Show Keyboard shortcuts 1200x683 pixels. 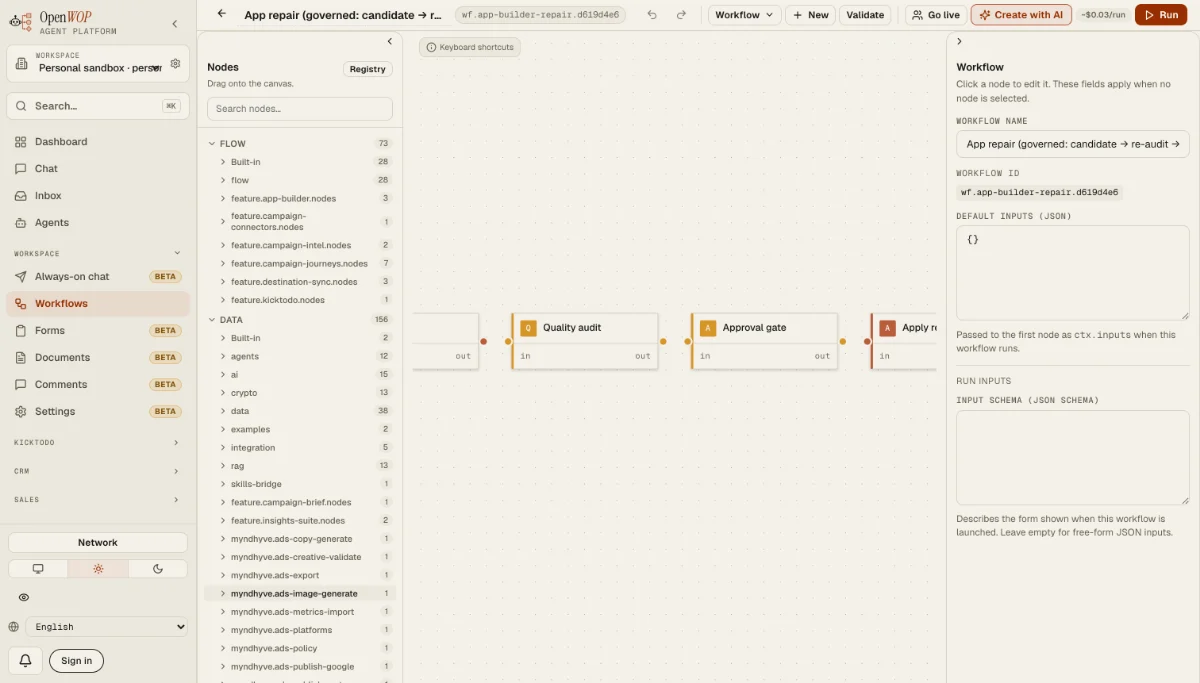click(x=469, y=47)
